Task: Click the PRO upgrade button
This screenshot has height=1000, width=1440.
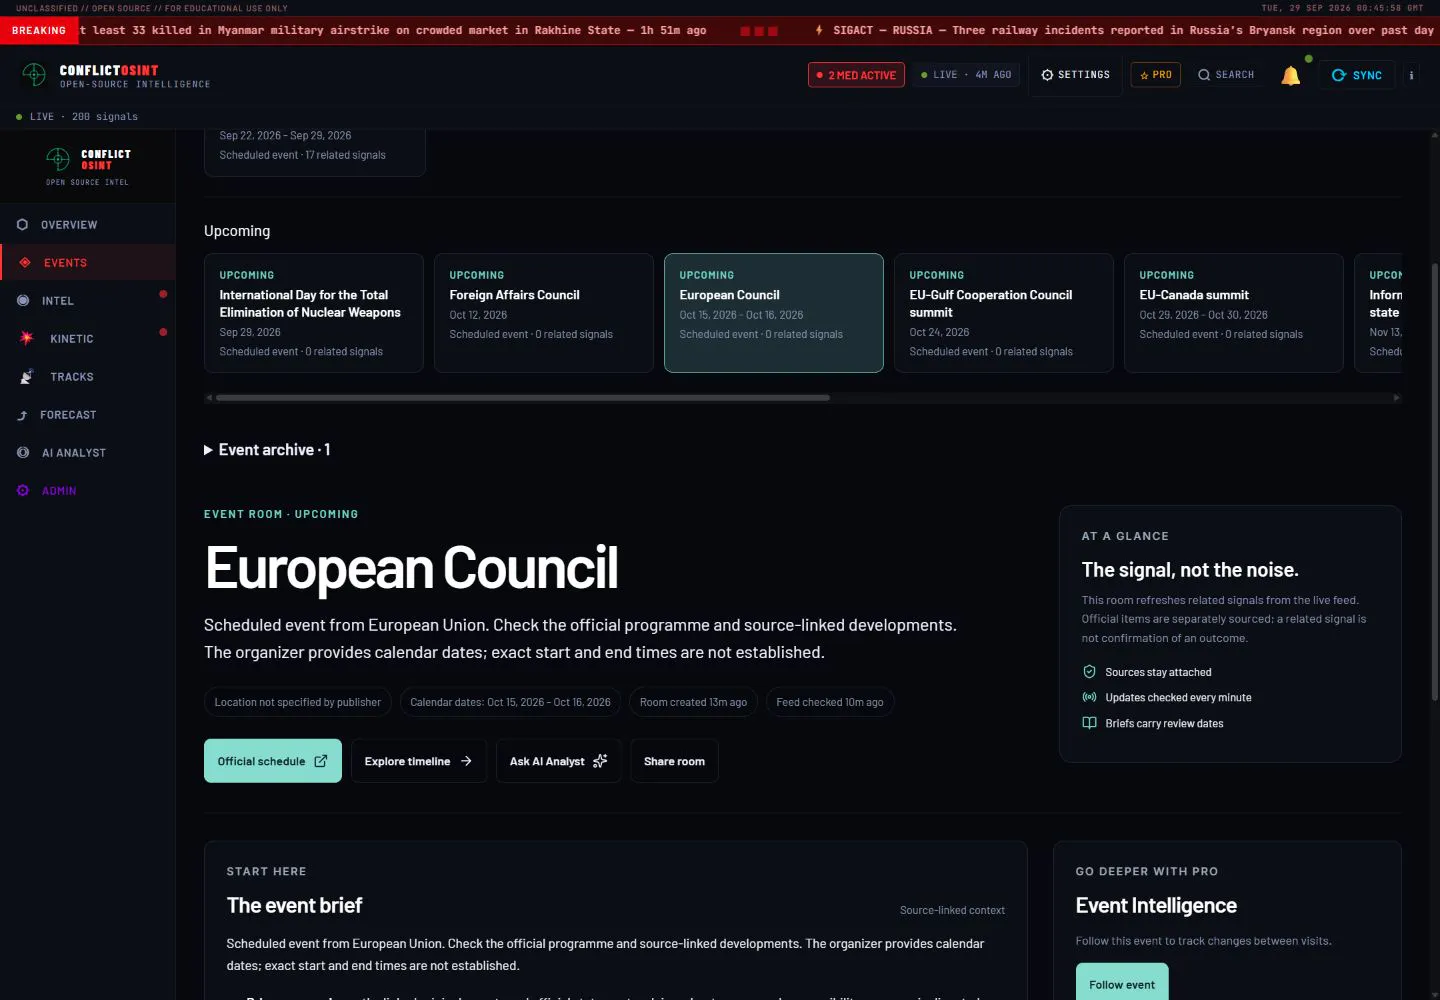Action: 1155,75
